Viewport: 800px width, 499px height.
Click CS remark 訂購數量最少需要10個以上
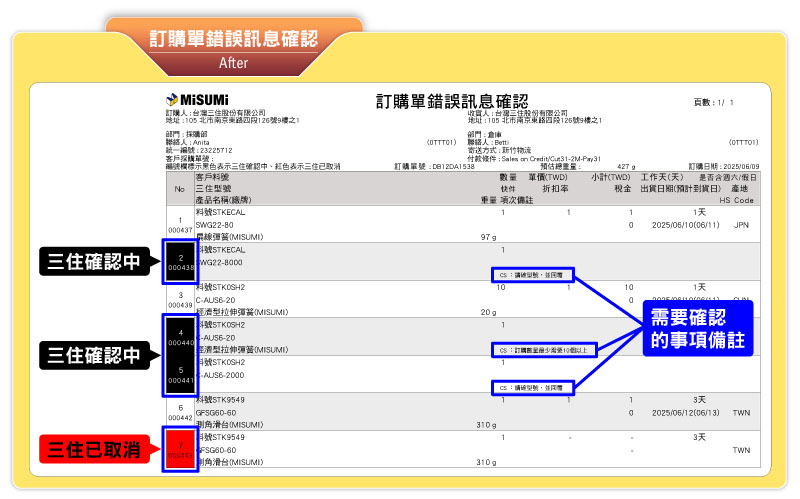click(544, 350)
